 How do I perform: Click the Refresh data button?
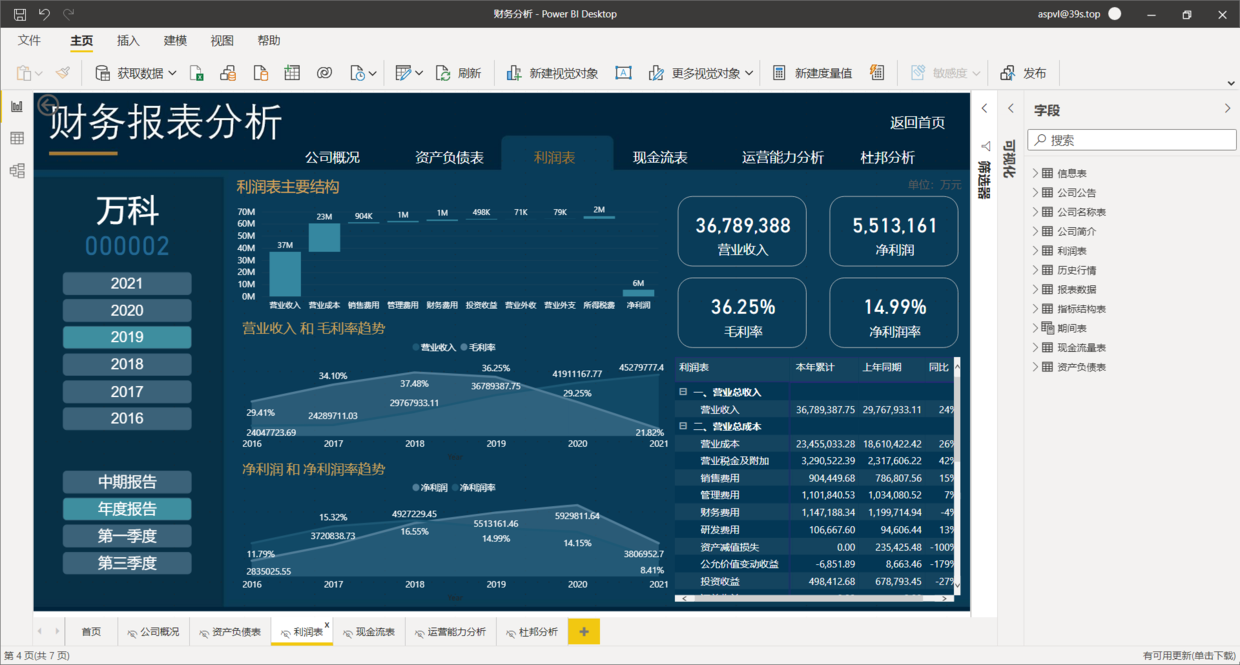[x=458, y=73]
